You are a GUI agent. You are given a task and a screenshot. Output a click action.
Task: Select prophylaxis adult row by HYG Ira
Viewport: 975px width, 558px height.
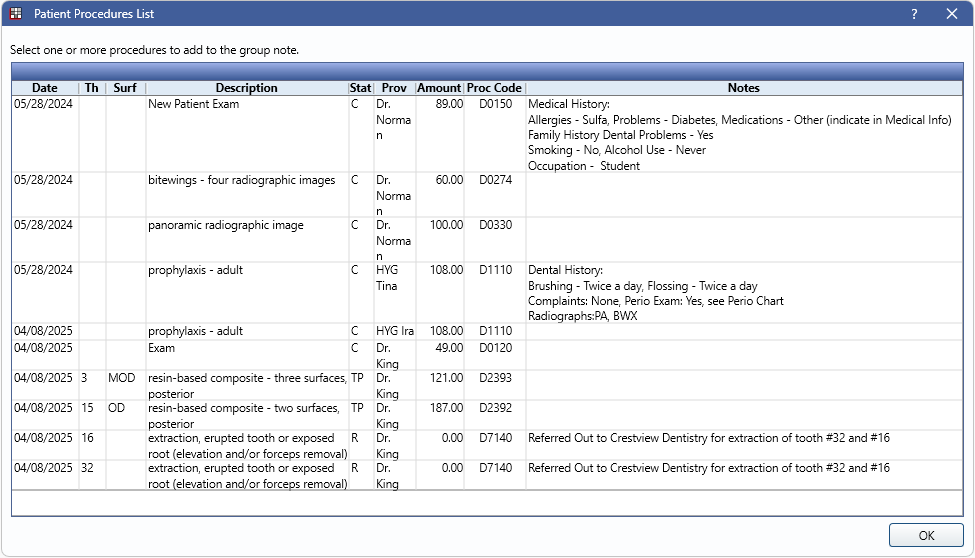[196, 331]
